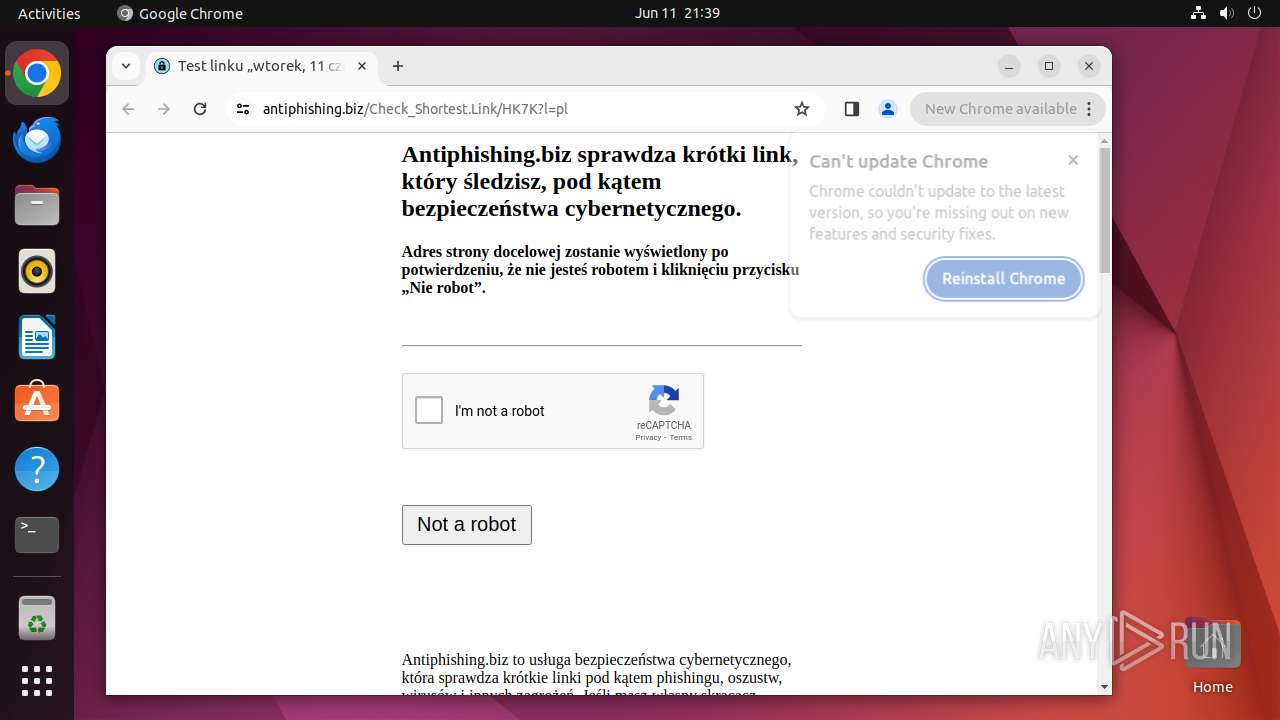This screenshot has width=1280, height=720.
Task: Open the network status icon in top bar
Action: pos(1199,13)
